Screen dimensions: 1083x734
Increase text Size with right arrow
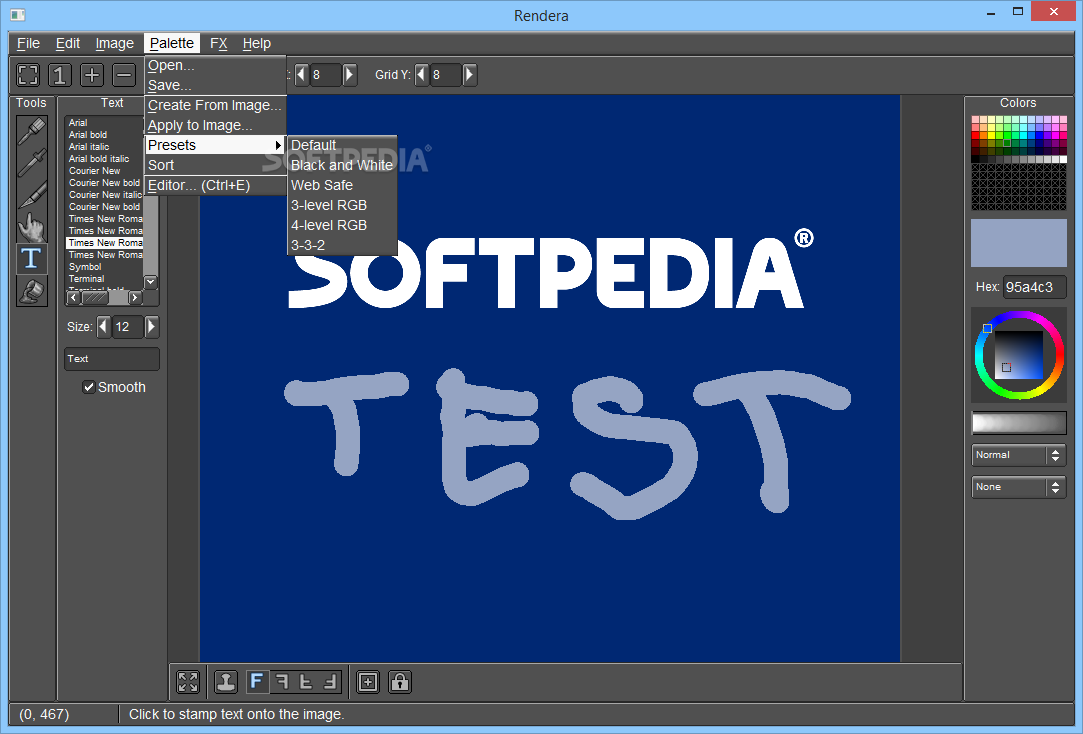point(151,327)
